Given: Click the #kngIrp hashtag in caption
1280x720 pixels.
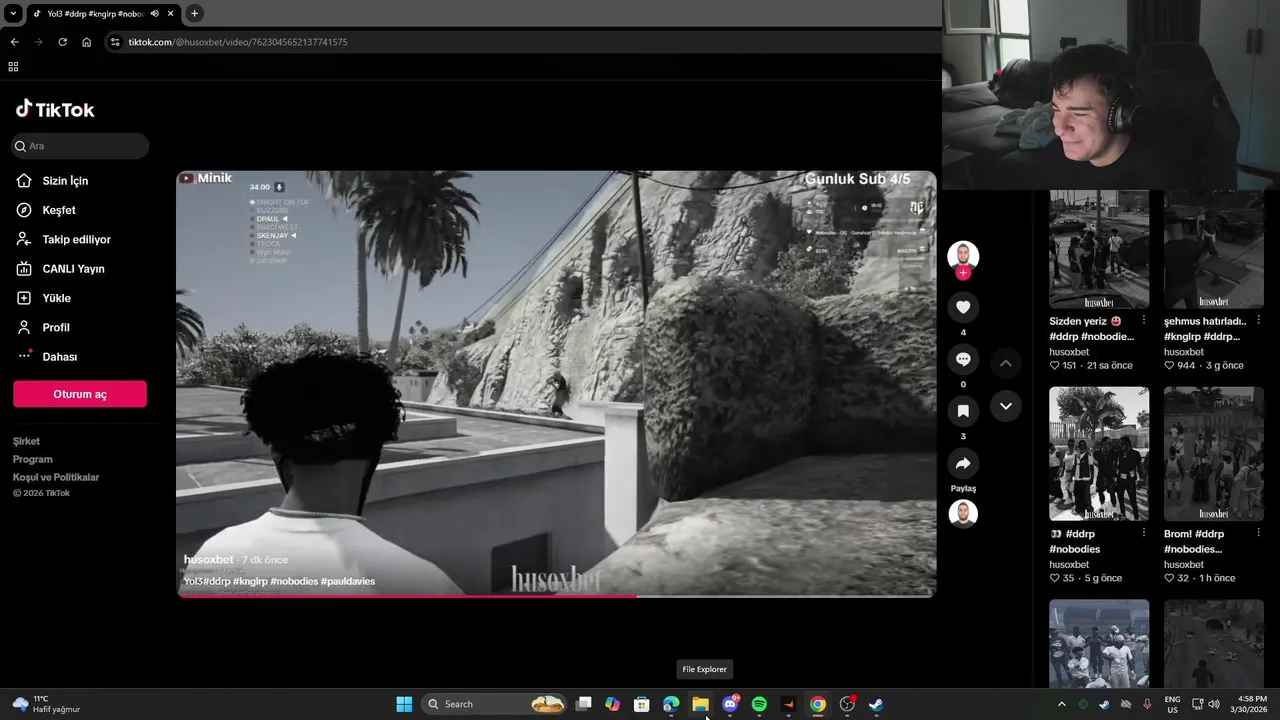Looking at the screenshot, I should tap(250, 581).
